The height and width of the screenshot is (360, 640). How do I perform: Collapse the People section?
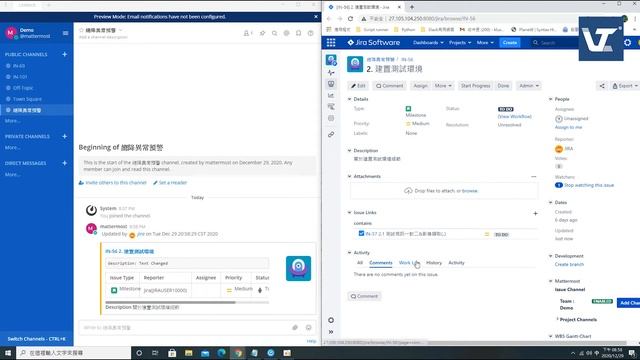pyautogui.click(x=550, y=99)
